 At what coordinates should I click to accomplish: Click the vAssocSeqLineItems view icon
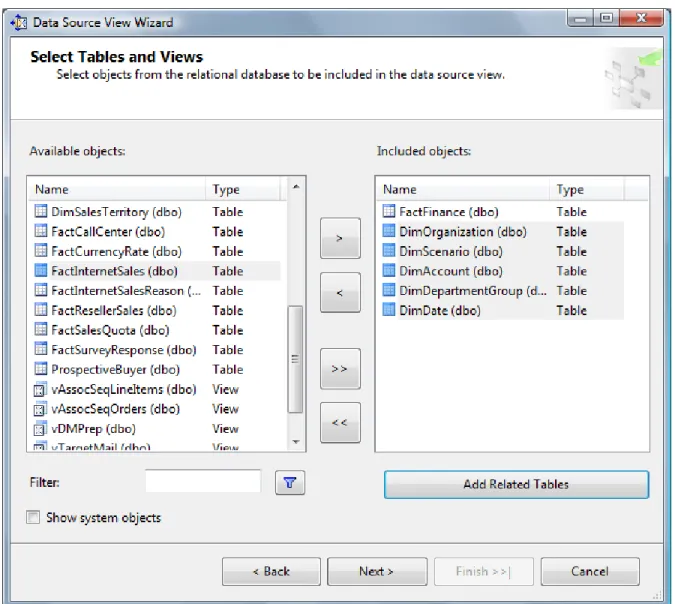40,389
